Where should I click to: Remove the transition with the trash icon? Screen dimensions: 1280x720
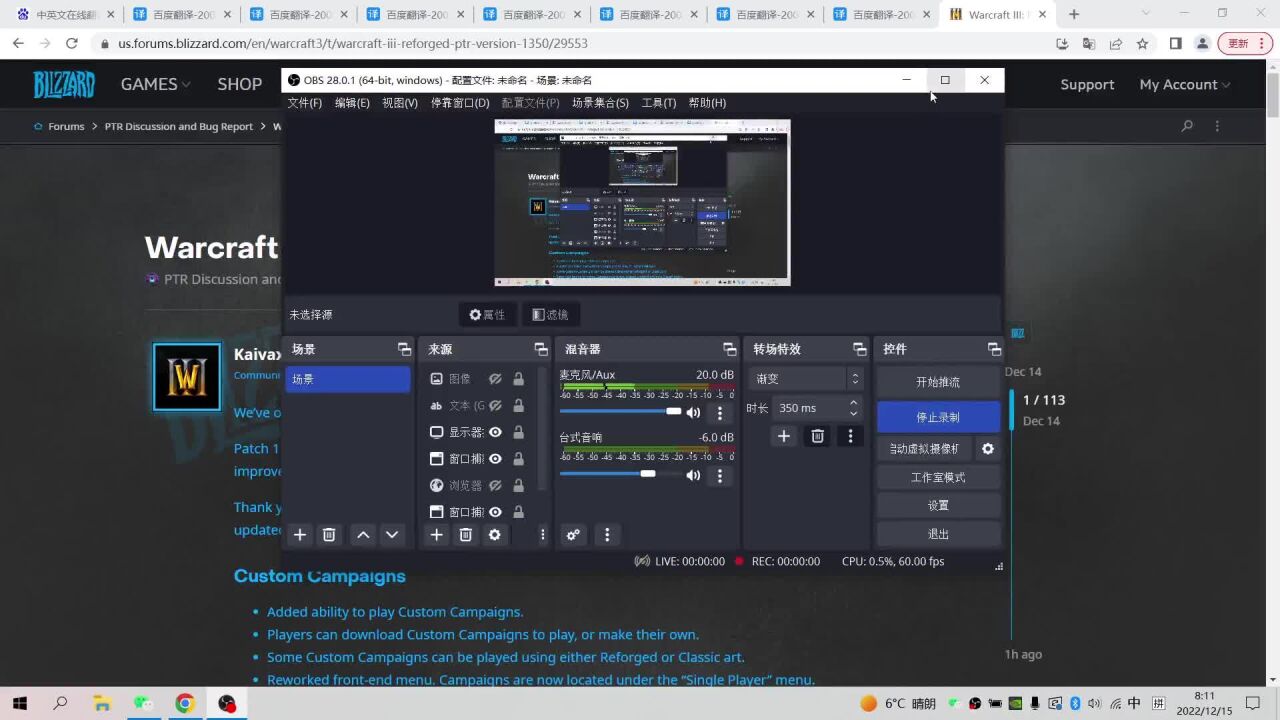click(817, 436)
